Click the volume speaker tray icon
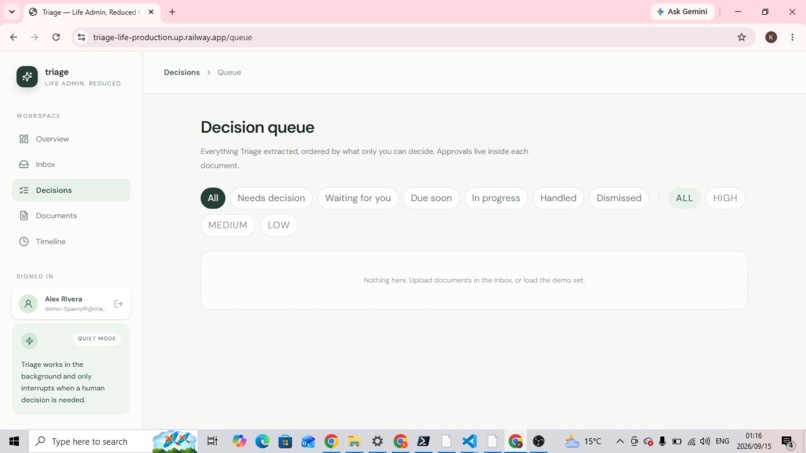The image size is (806, 453). tap(705, 441)
